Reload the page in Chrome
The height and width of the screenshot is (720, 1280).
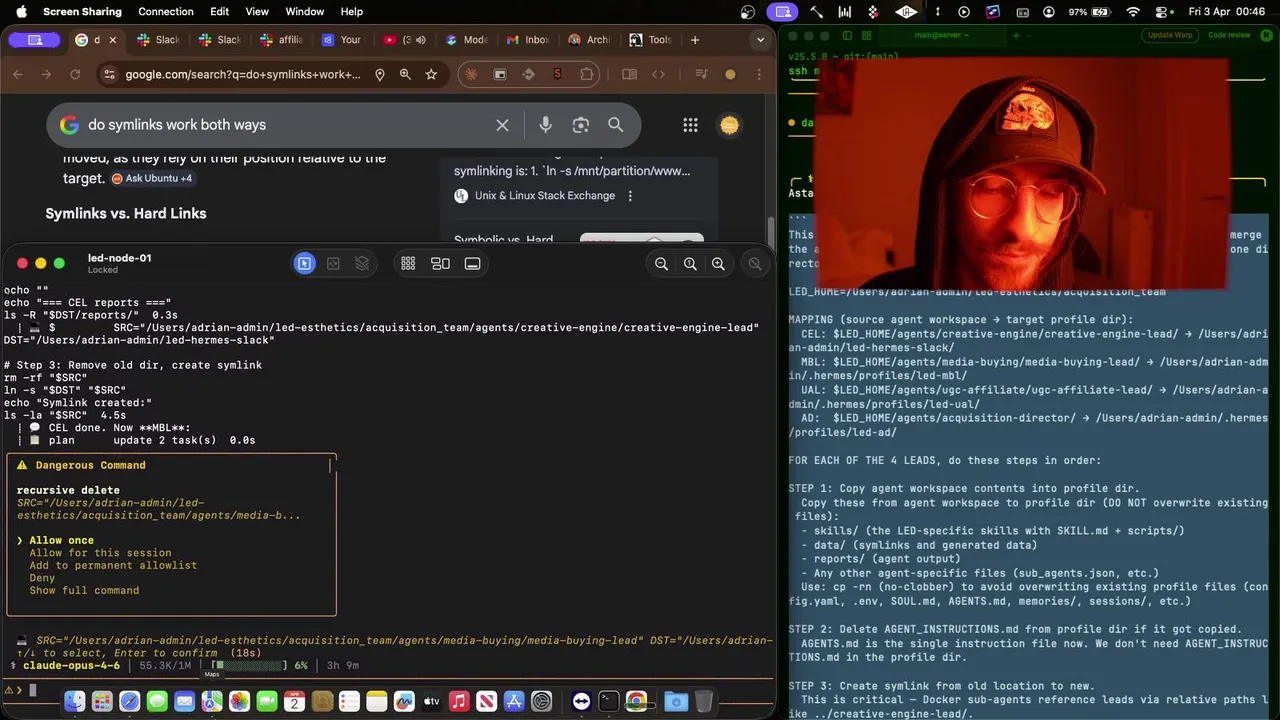(75, 74)
